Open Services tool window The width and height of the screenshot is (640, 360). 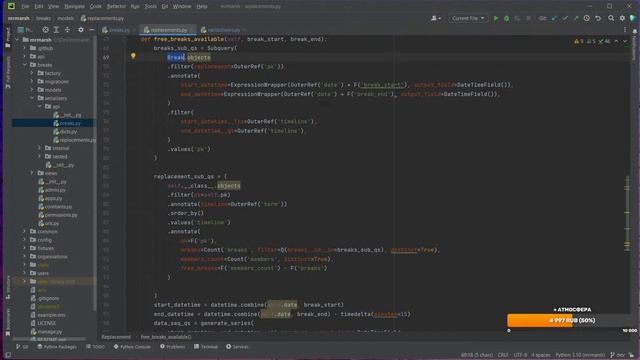(x=238, y=347)
